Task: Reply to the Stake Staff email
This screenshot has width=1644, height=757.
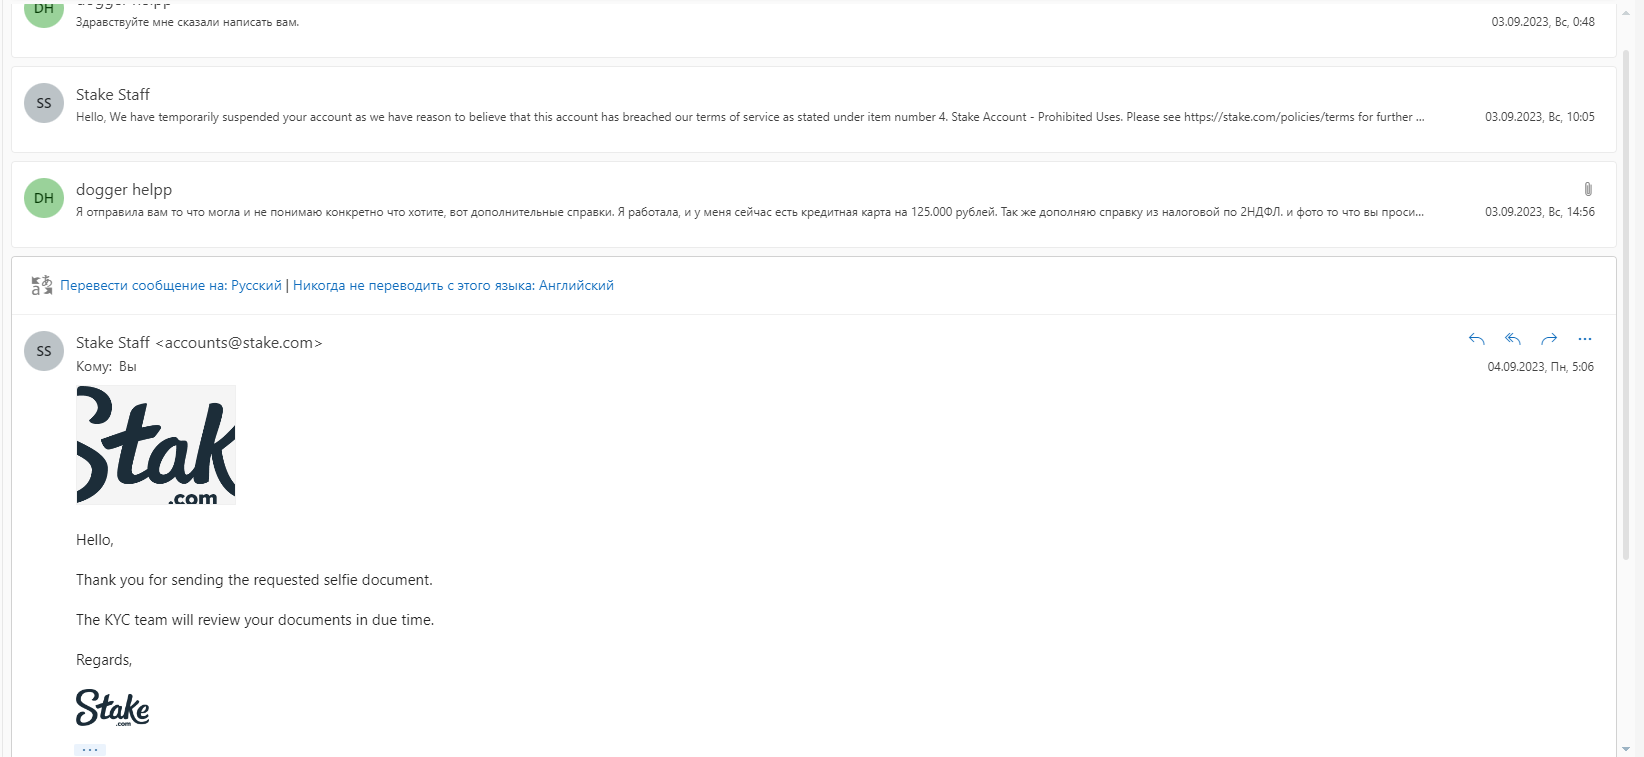Action: pyautogui.click(x=1476, y=339)
